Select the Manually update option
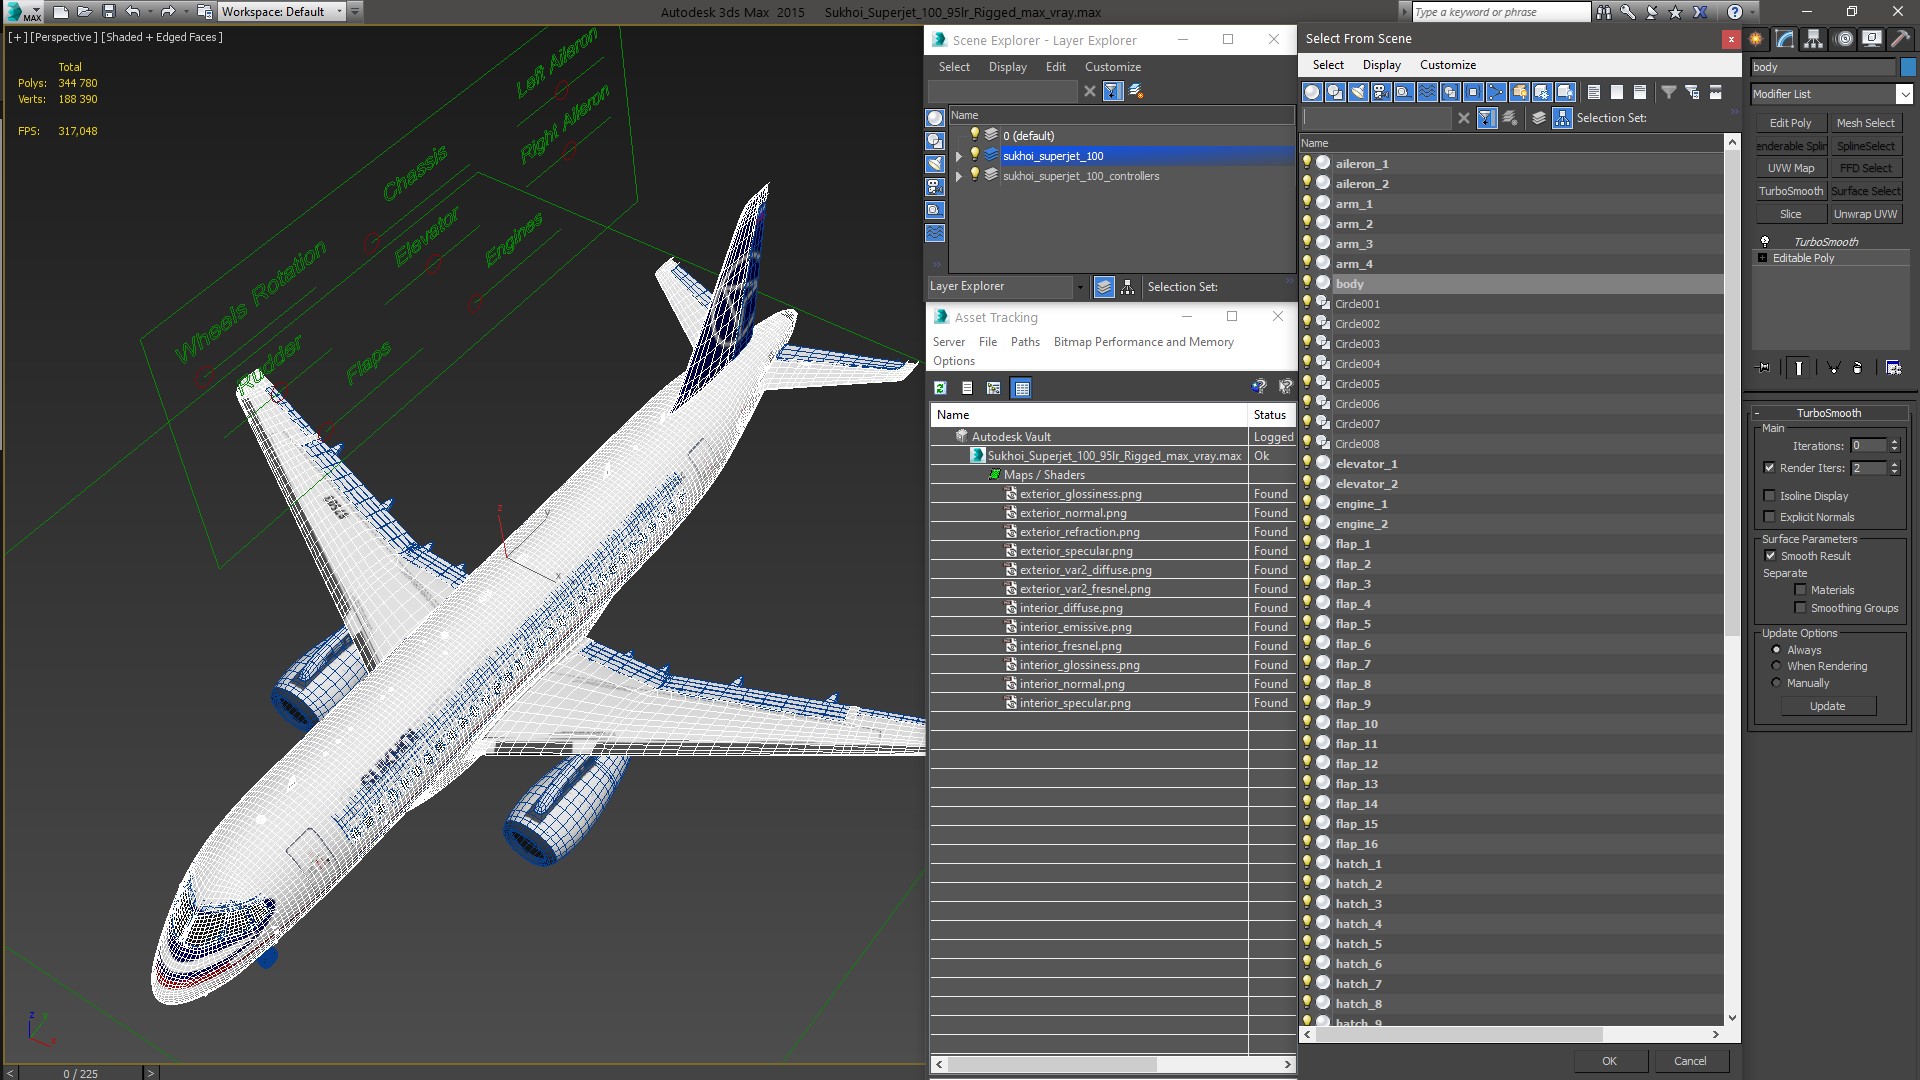 (x=1777, y=683)
